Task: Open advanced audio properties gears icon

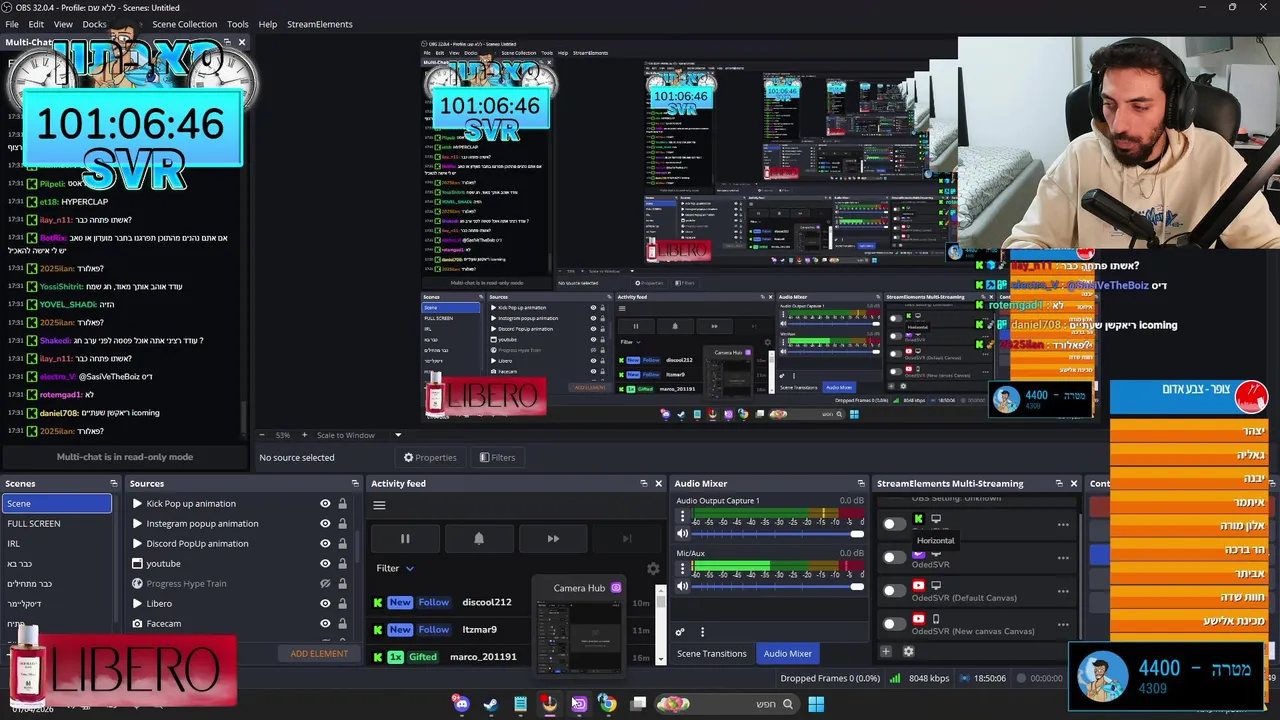Action: coord(680,632)
